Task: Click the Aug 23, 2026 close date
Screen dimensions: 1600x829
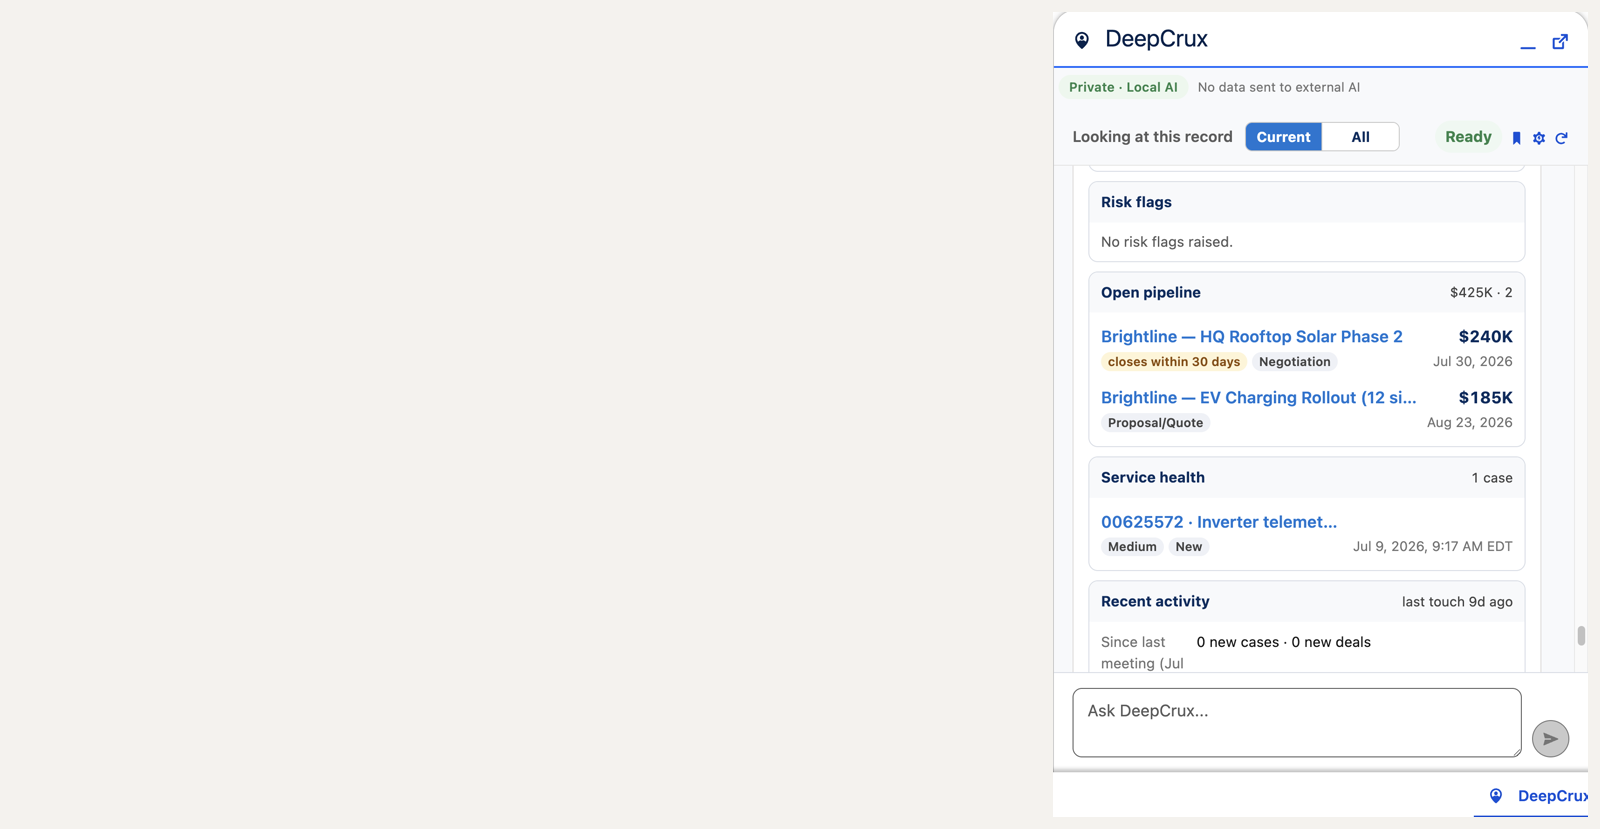Action: click(1469, 423)
